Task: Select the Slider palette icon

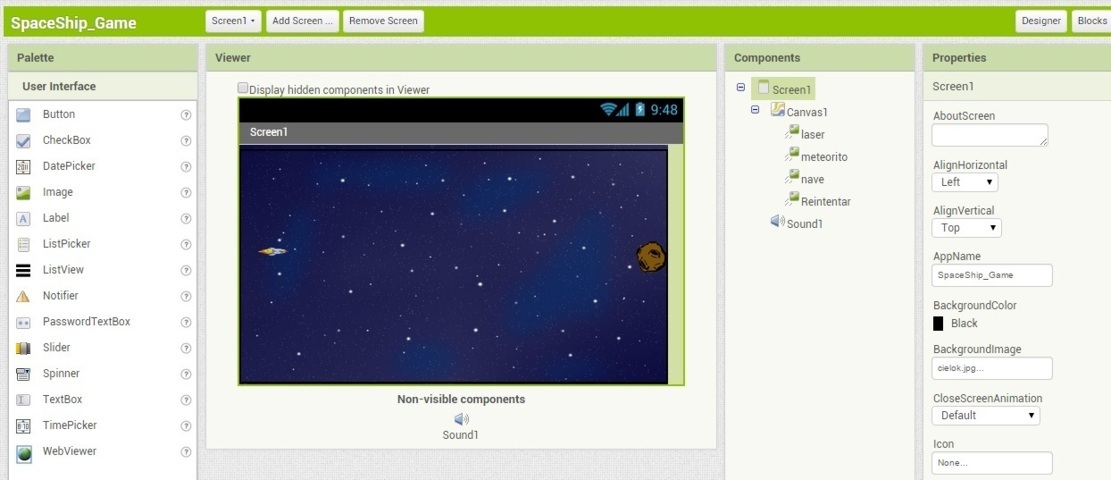Action: (23, 348)
